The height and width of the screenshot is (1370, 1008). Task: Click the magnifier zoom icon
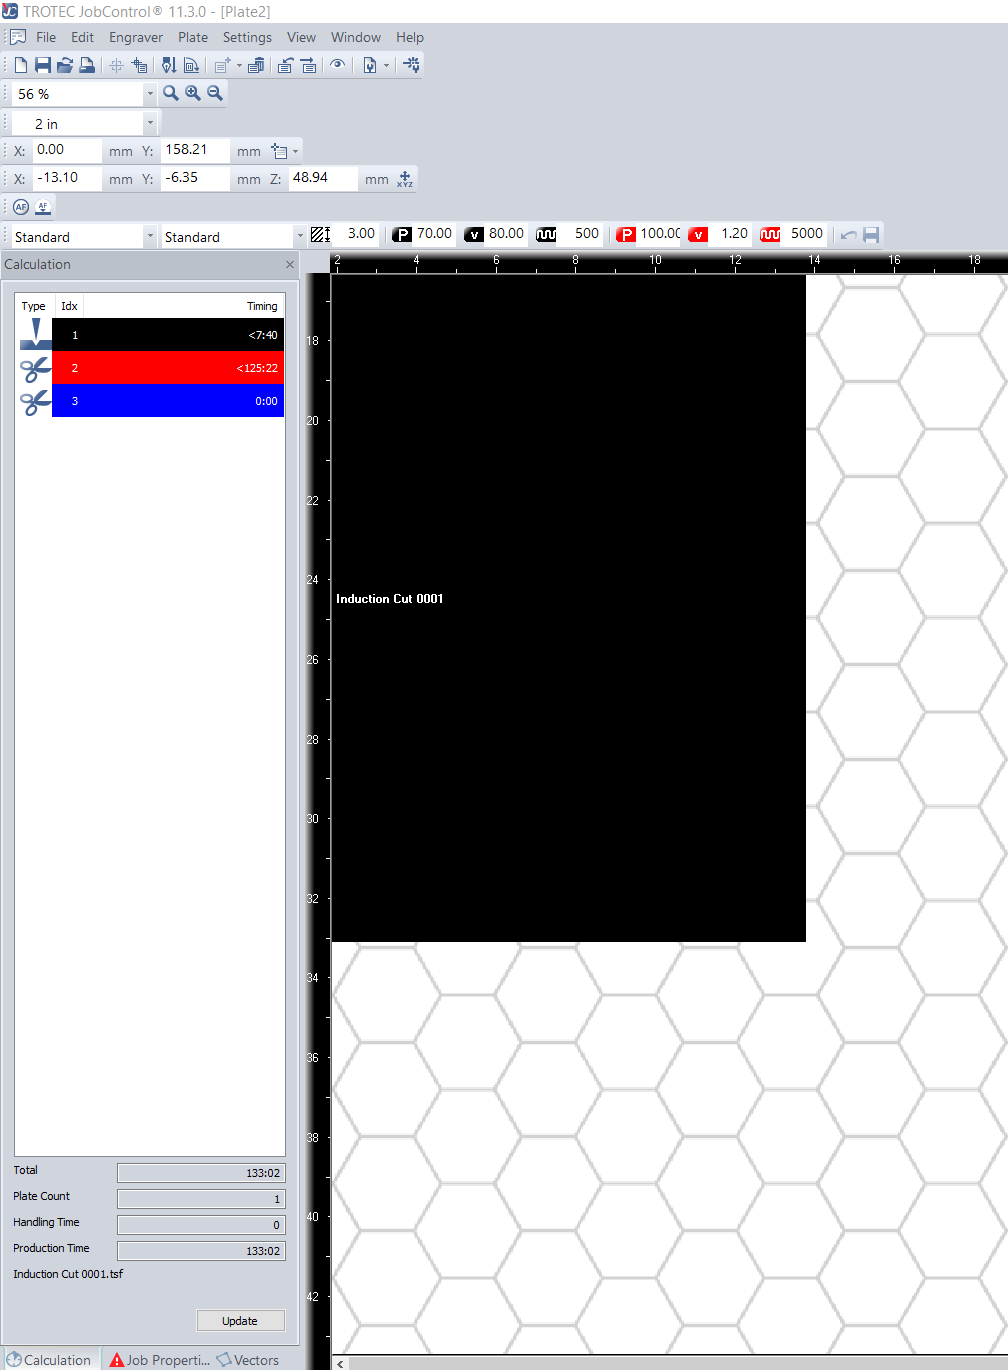point(171,94)
